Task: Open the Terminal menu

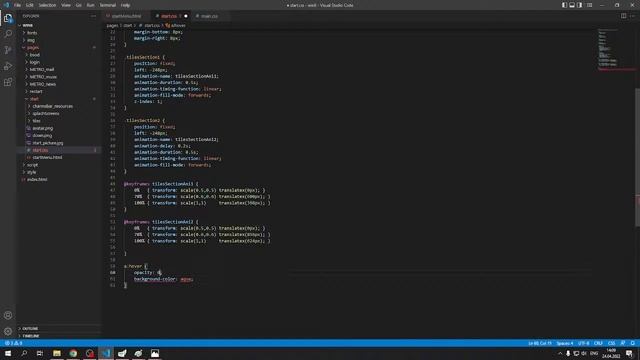Action: point(108,5)
